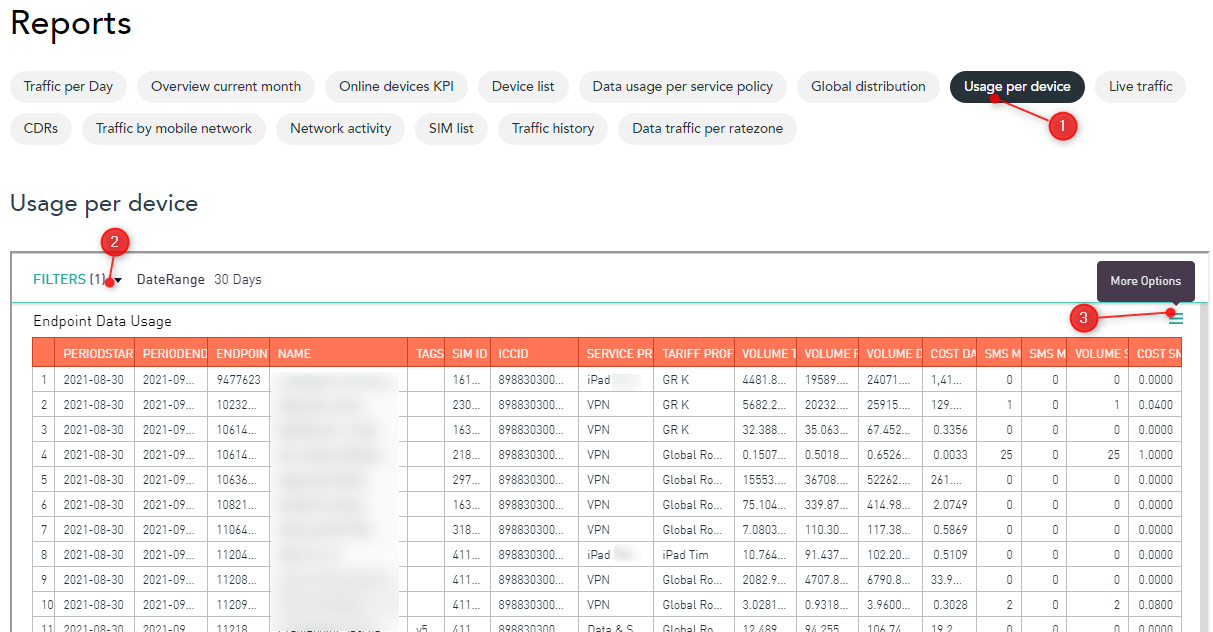Open the More Options hamburger menu
The image size is (1213, 632).
[x=1176, y=318]
